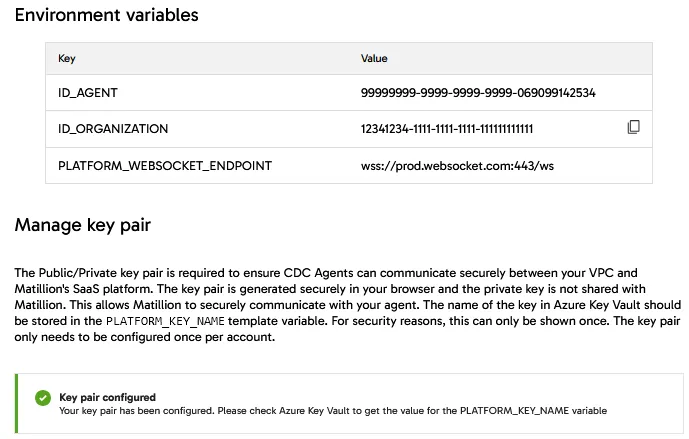Select the PLATFORM_WEBSOCKET_ENDPOINT key cell
Viewport: 689px width, 439px height.
click(x=165, y=165)
